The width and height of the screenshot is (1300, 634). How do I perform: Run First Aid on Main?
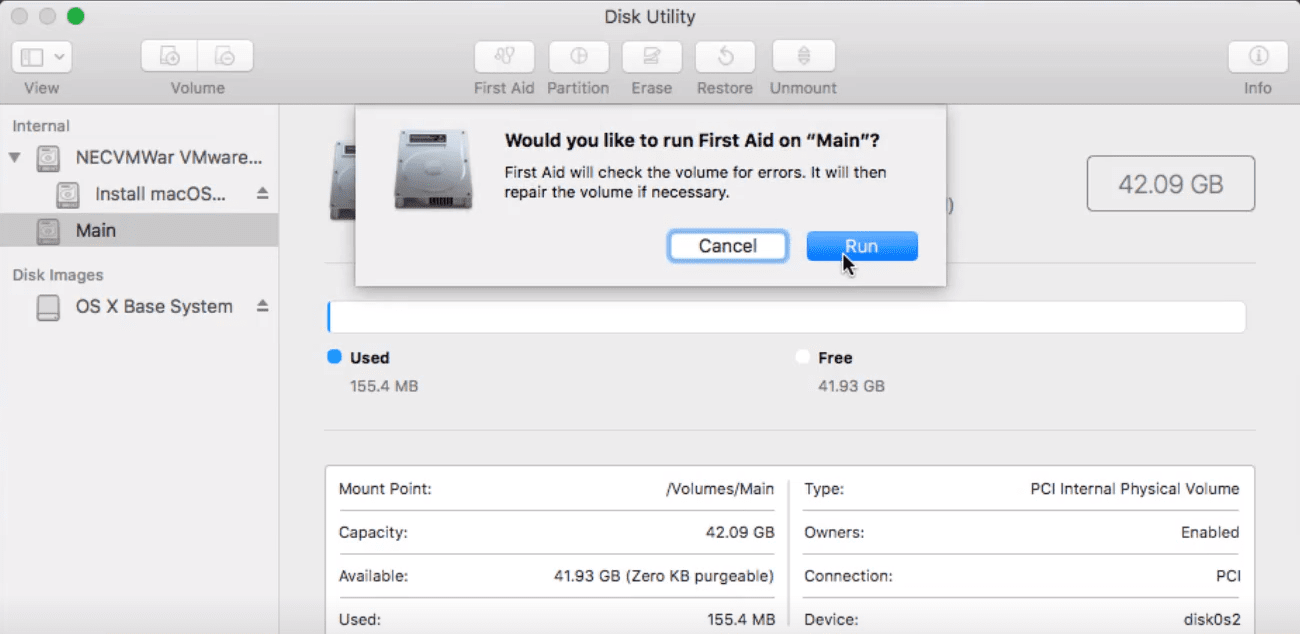click(862, 246)
